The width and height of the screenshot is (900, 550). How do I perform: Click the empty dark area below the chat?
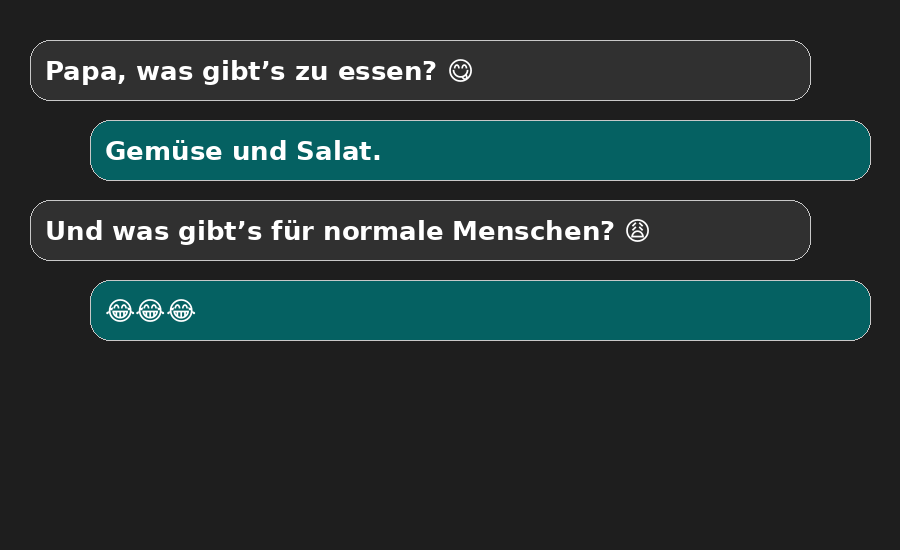point(450,450)
